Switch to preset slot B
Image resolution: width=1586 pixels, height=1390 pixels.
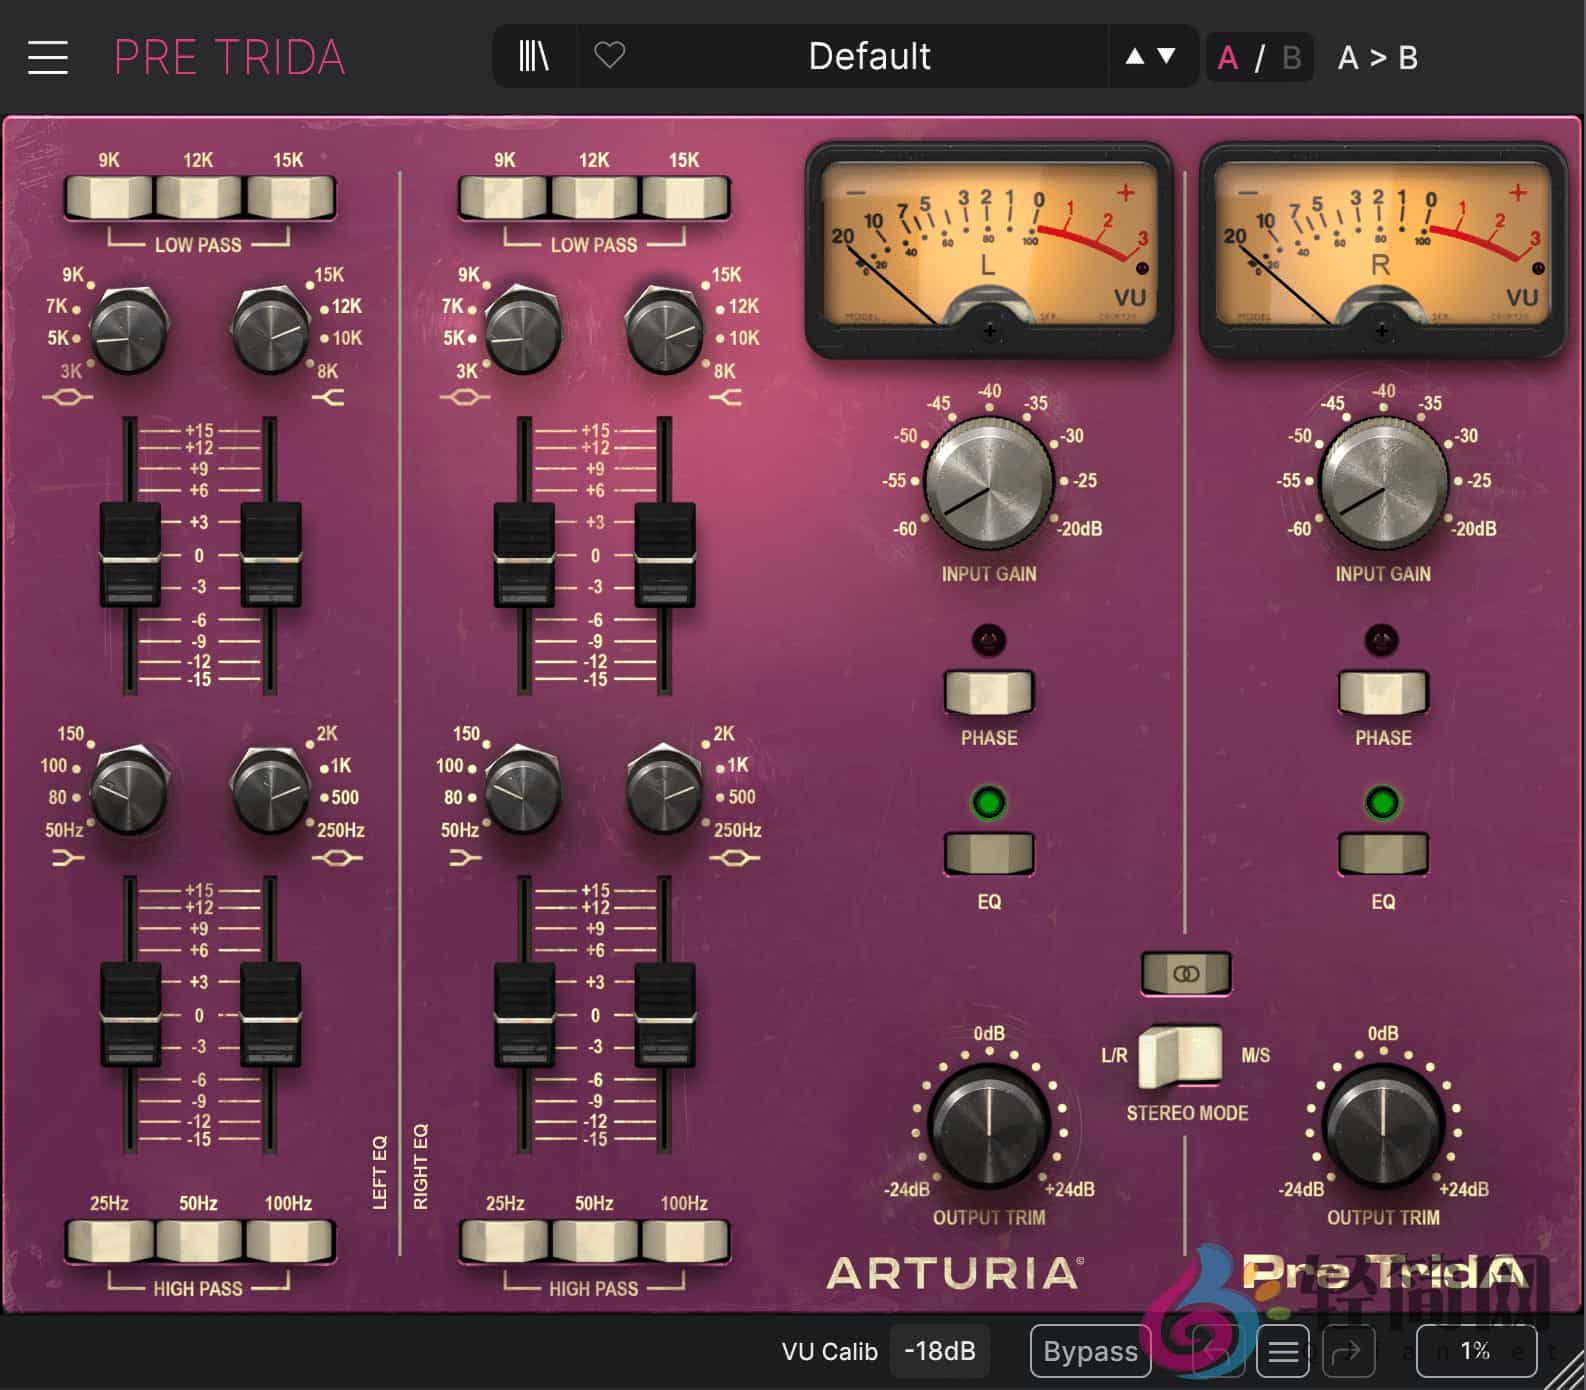pos(1291,58)
